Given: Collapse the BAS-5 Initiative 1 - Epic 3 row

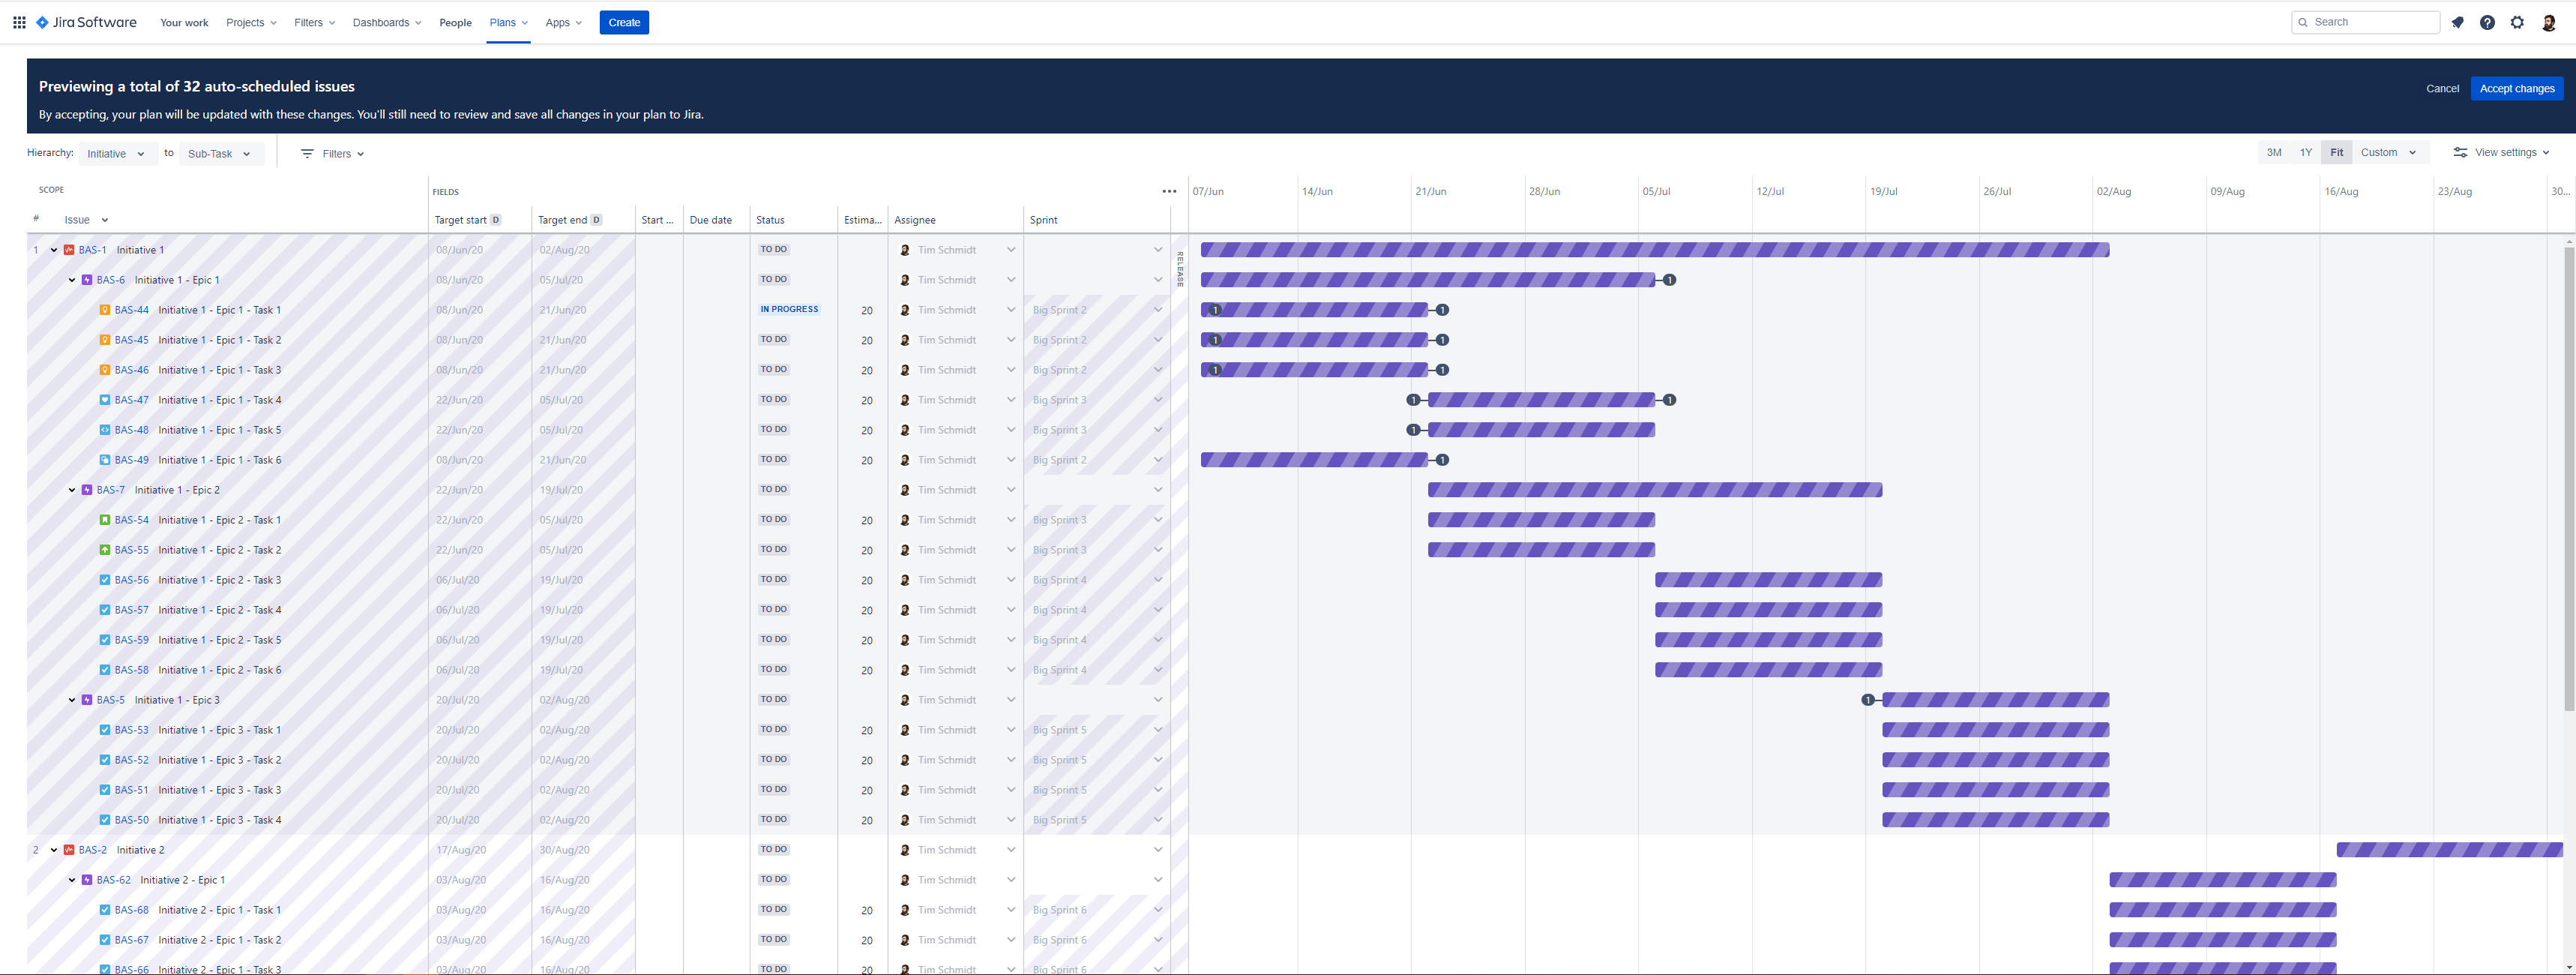Looking at the screenshot, I should 72,700.
